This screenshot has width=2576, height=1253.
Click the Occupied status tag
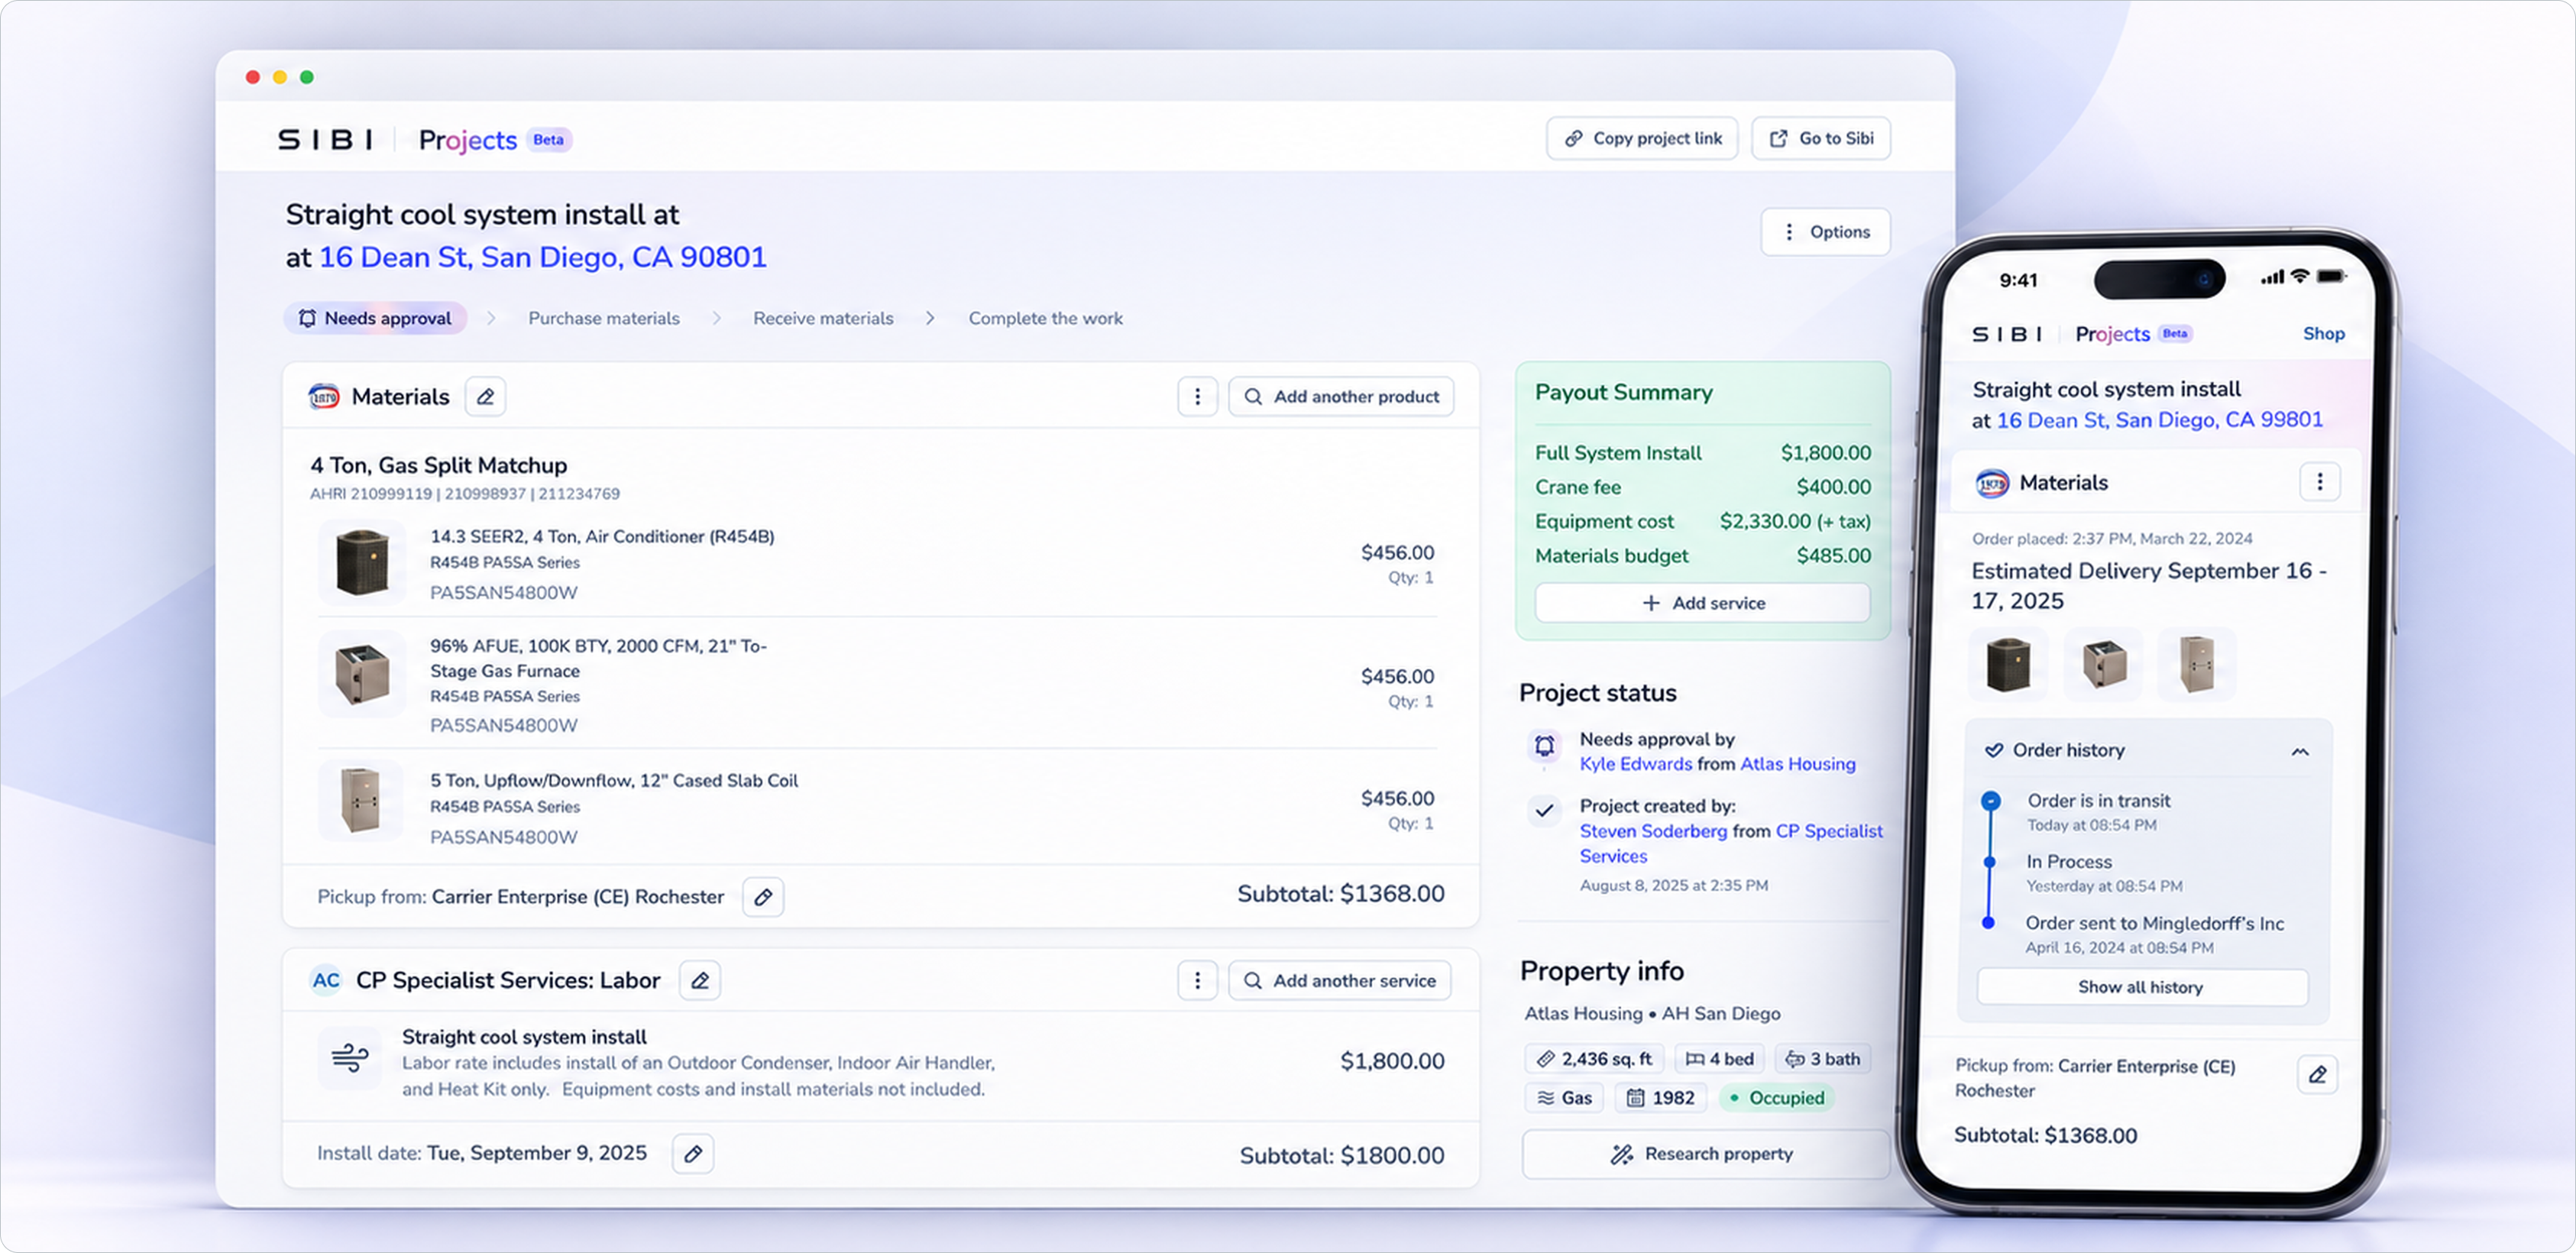tap(1777, 1098)
